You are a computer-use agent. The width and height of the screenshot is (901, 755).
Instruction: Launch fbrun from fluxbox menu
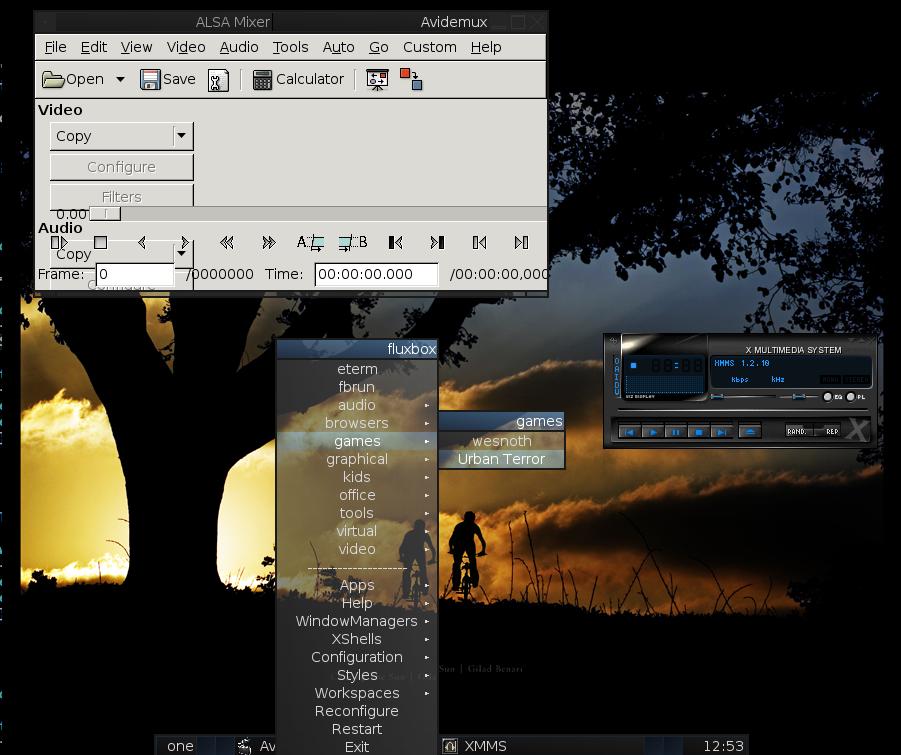pos(357,387)
